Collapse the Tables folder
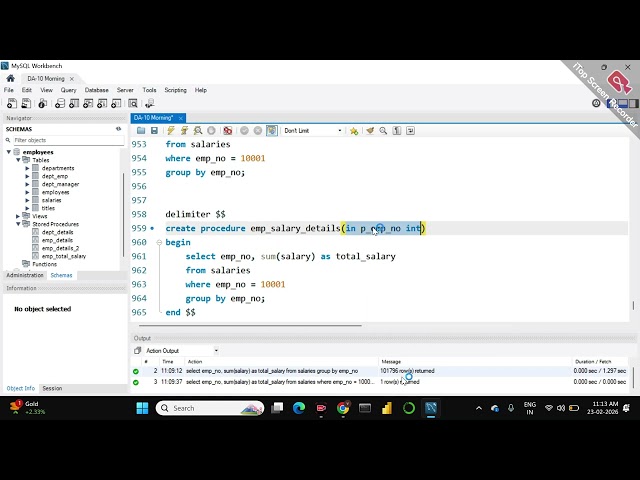The height and width of the screenshot is (480, 640). click(x=18, y=160)
